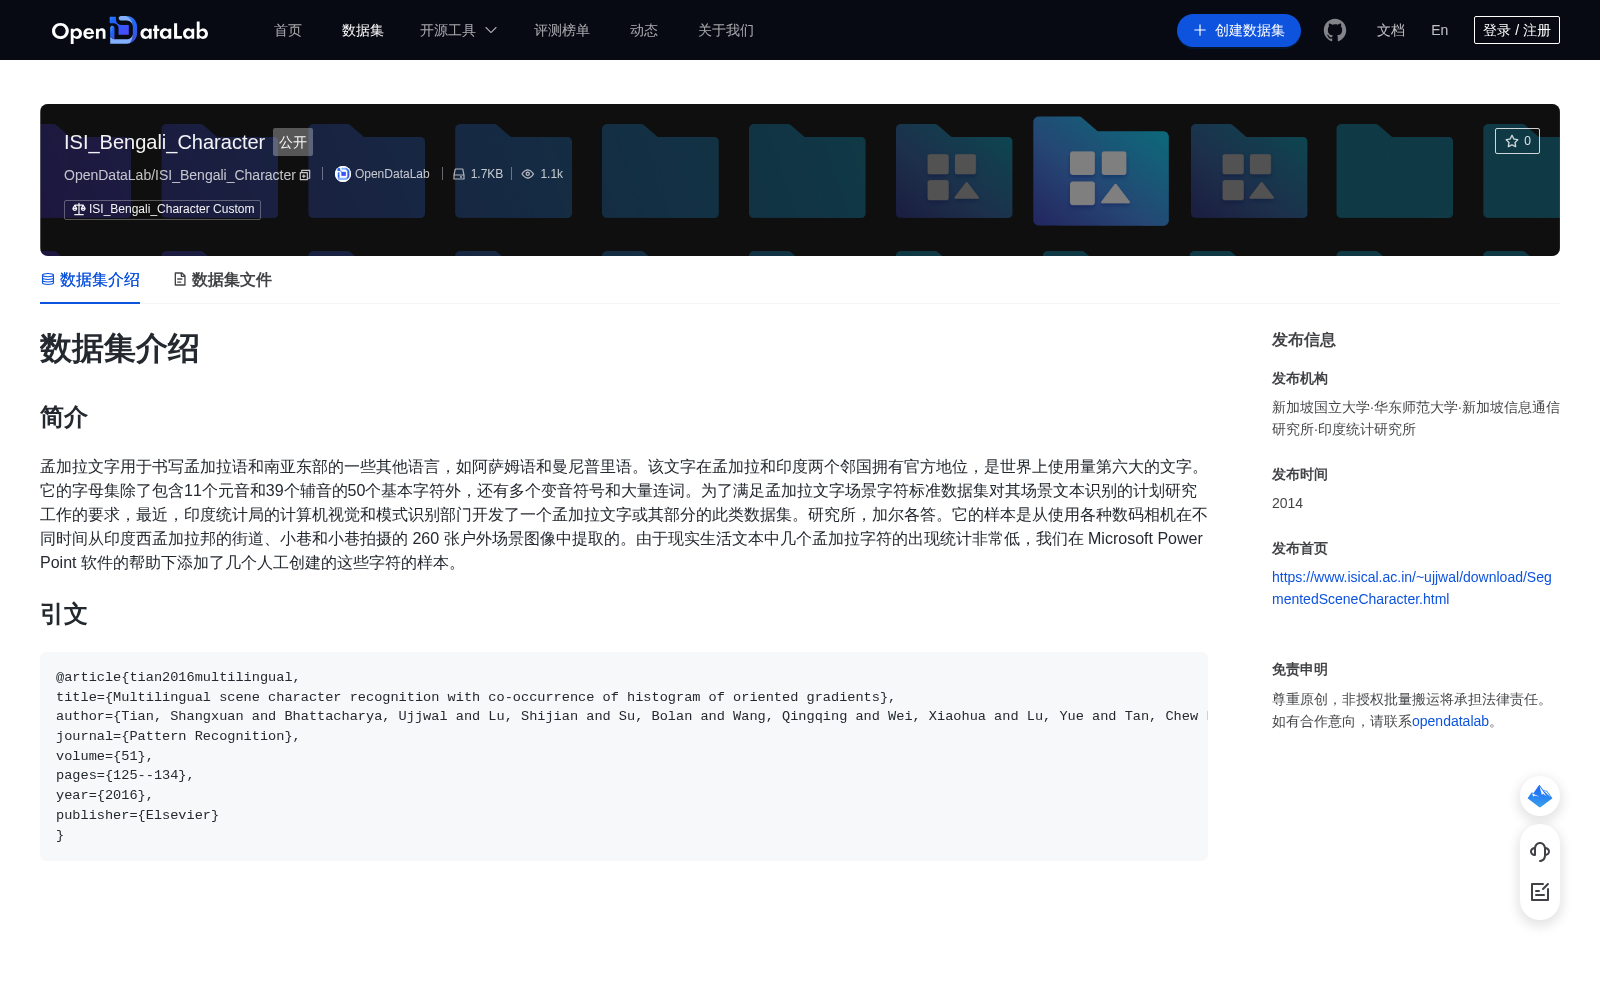Click the 1.1k views value
Image resolution: width=1600 pixels, height=1000 pixels.
click(552, 174)
